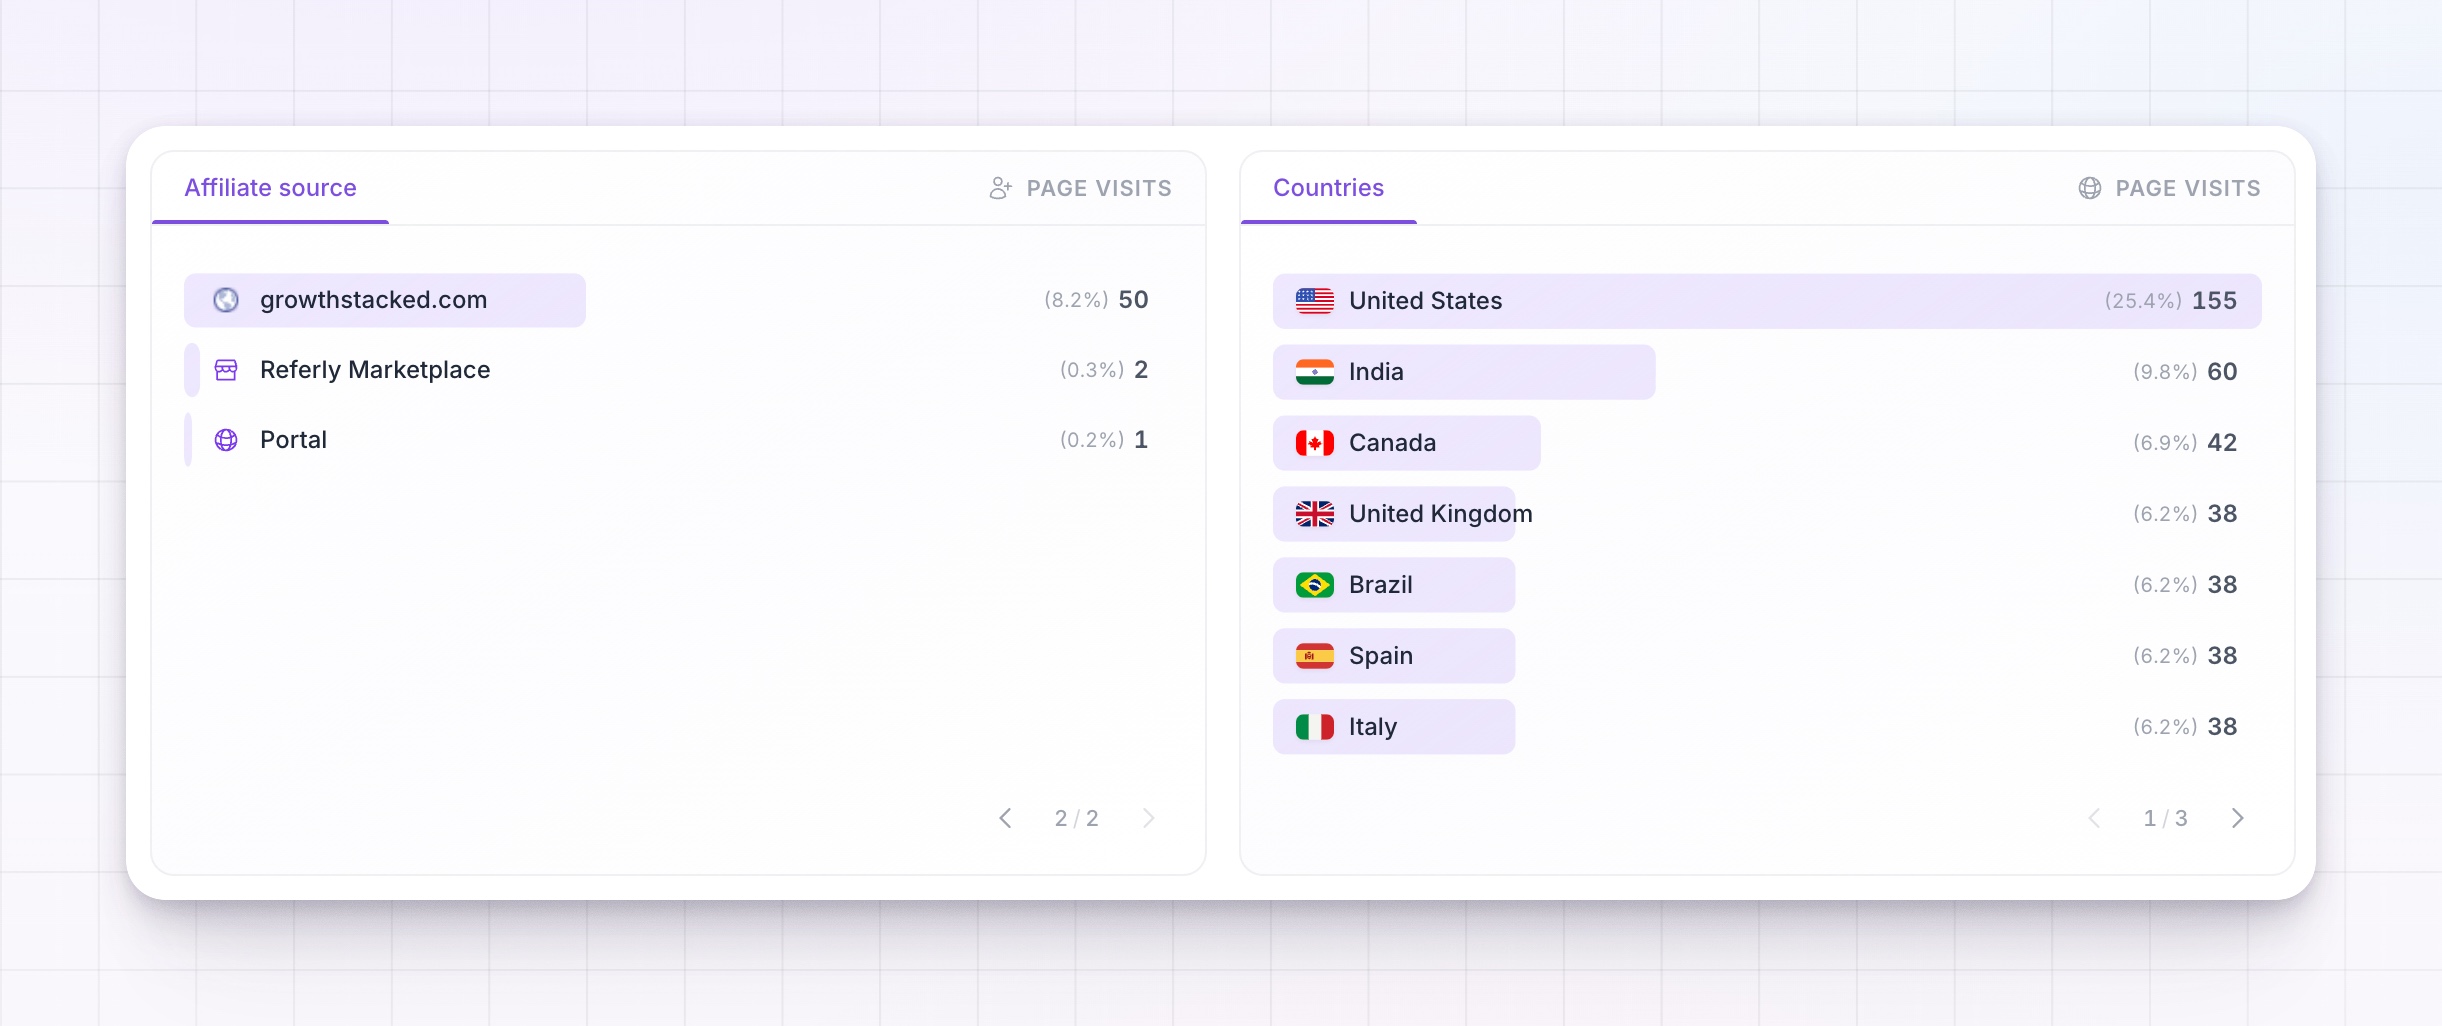Select the growthstacked.com source row

tap(666, 300)
